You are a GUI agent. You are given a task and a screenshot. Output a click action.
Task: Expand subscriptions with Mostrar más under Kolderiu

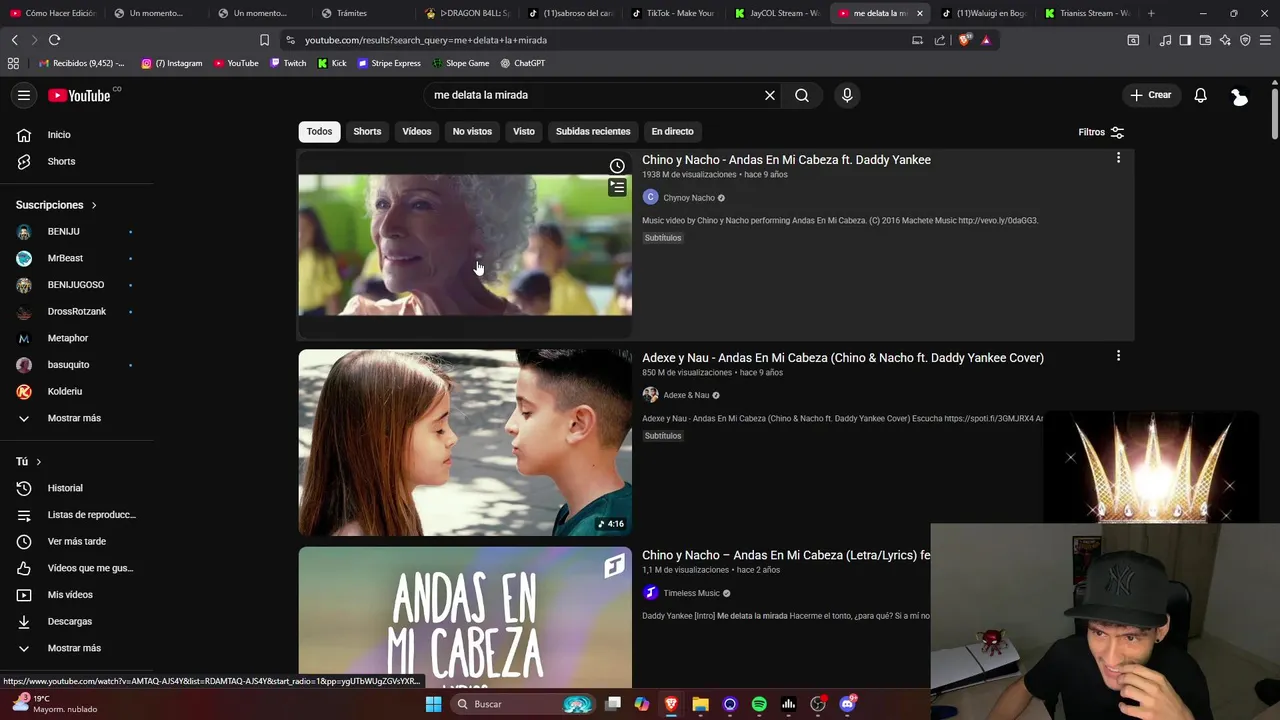click(75, 418)
